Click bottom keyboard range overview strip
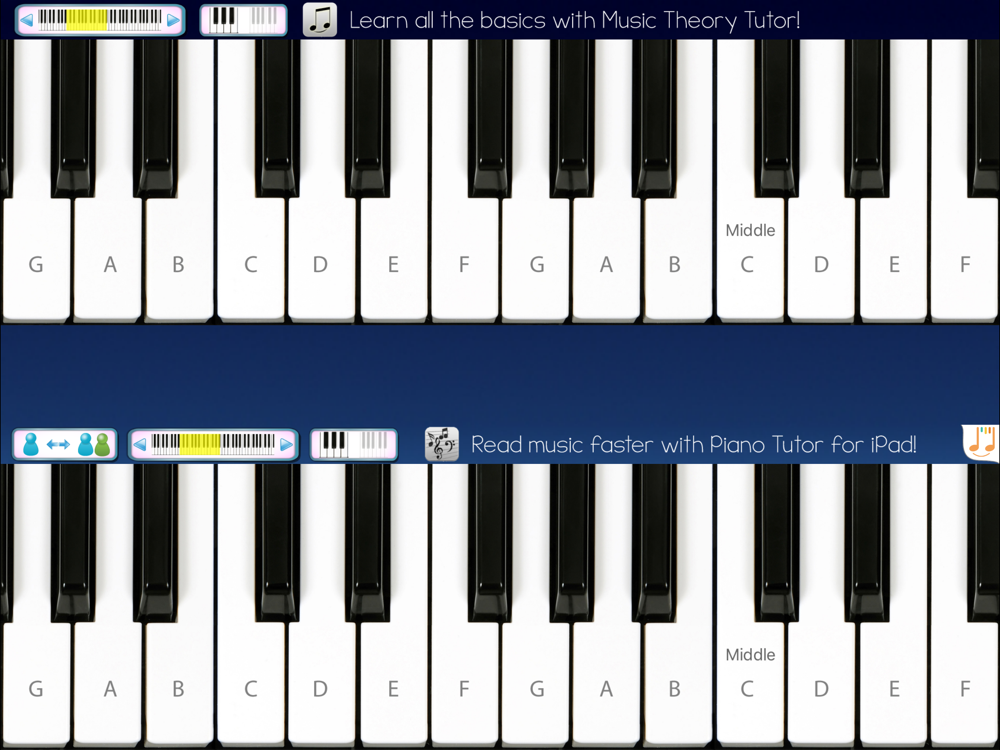1000x750 pixels. [x=213, y=445]
